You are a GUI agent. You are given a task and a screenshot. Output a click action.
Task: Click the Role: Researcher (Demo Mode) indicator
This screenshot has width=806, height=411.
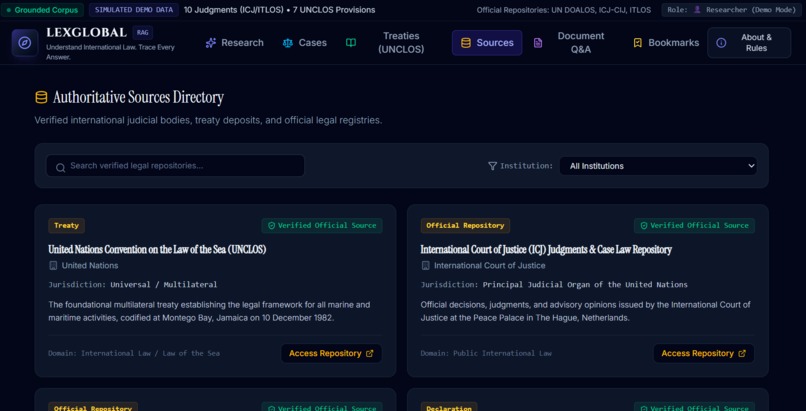pyautogui.click(x=731, y=10)
